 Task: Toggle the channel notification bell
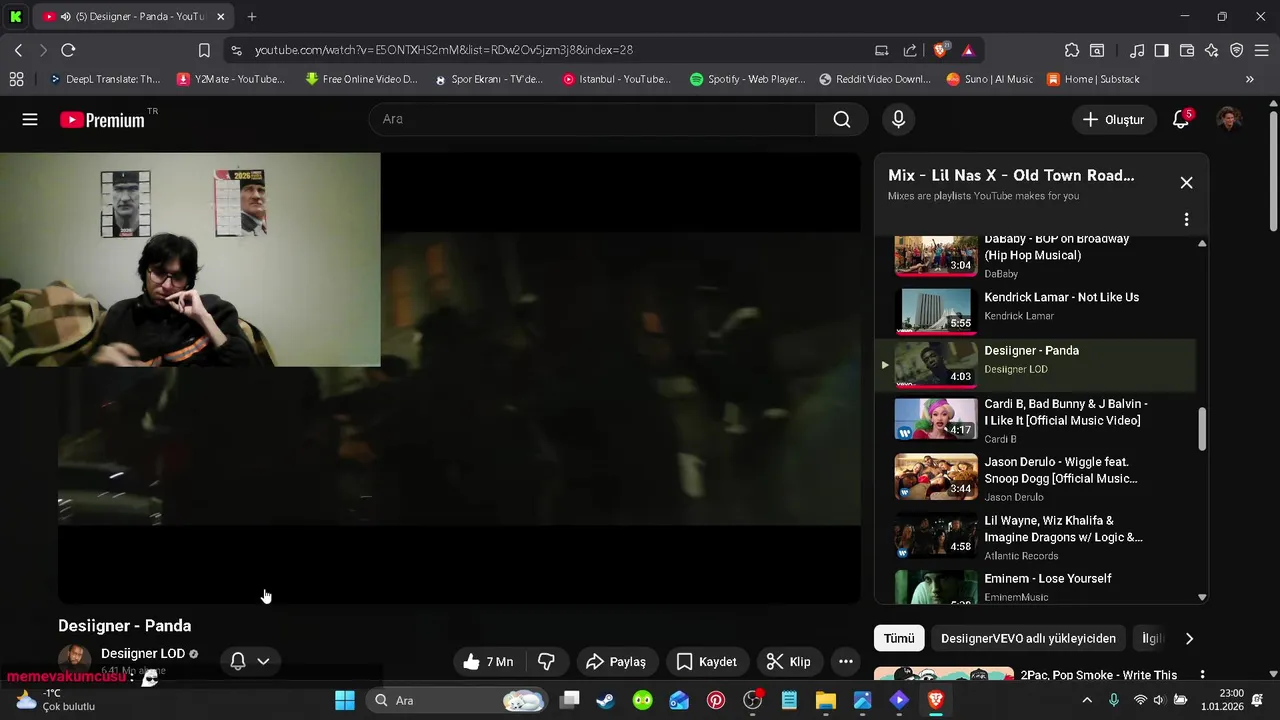pyautogui.click(x=238, y=661)
